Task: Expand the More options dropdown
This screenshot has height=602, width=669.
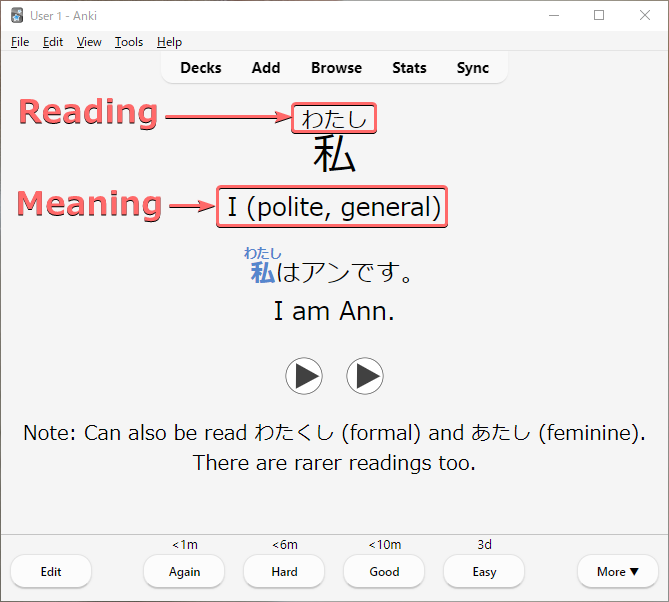Action: (x=618, y=571)
